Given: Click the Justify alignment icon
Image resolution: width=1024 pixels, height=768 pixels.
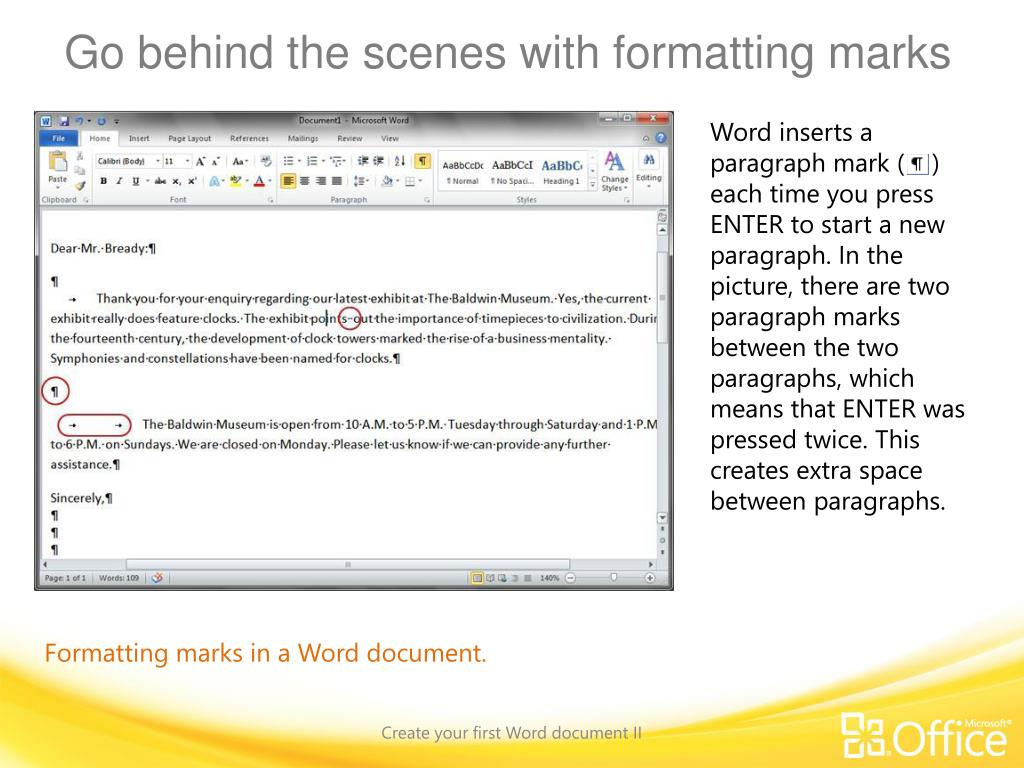Looking at the screenshot, I should (336, 181).
